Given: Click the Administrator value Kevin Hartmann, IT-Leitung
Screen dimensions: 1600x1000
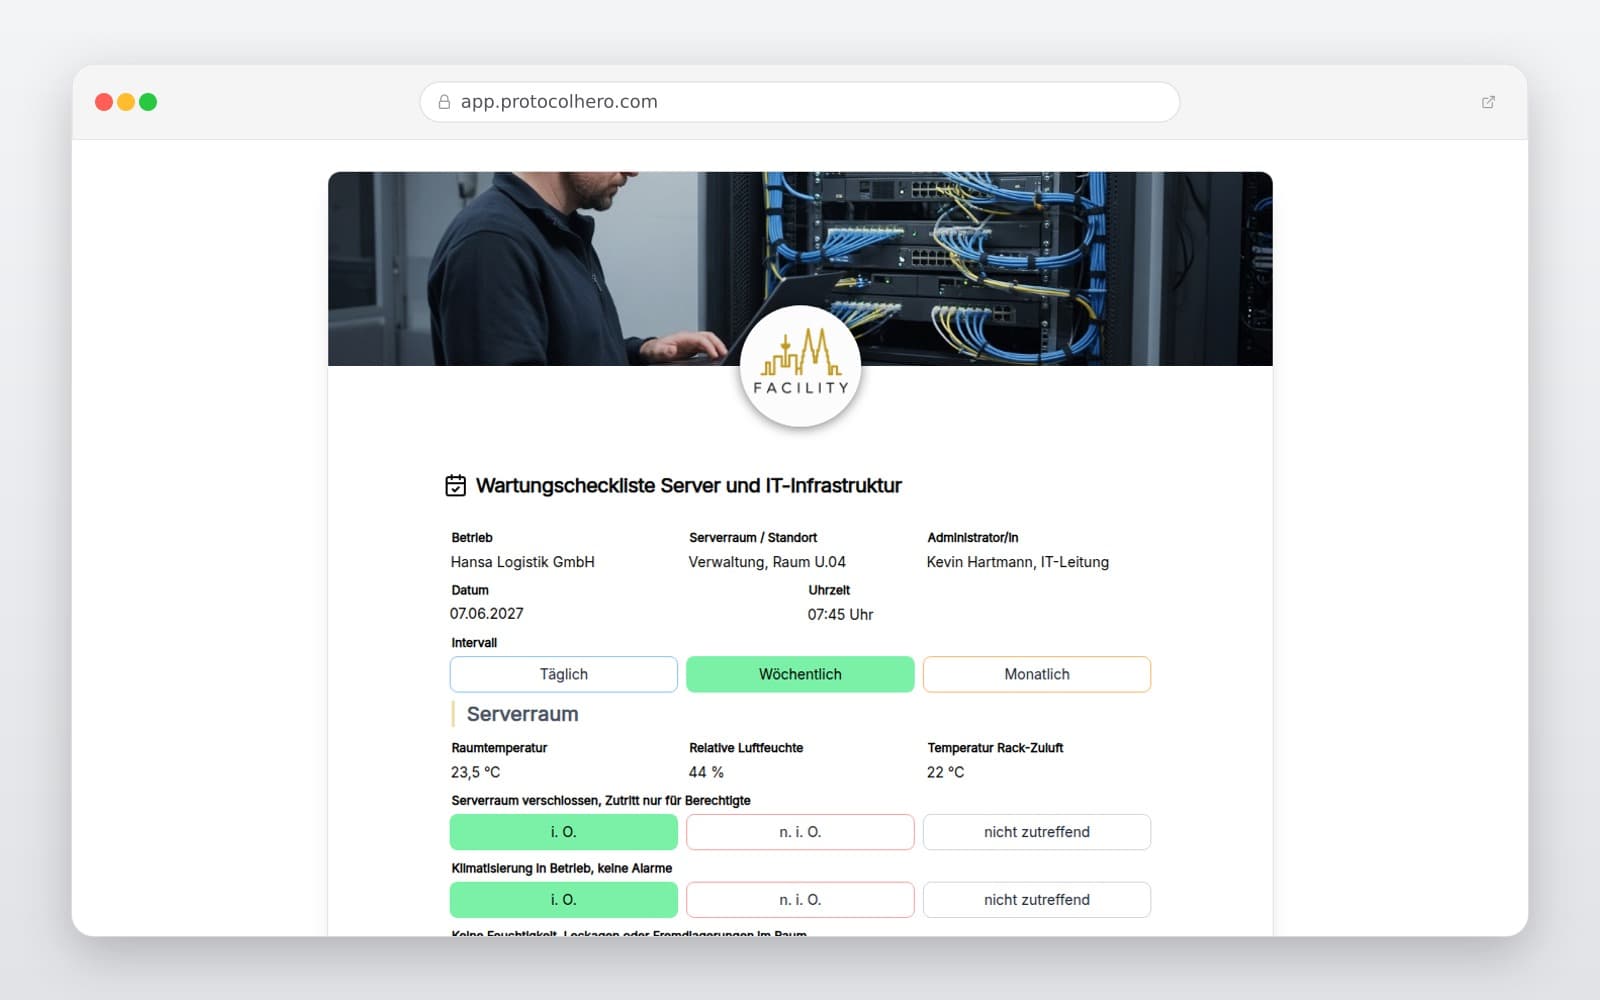Looking at the screenshot, I should pos(1018,562).
